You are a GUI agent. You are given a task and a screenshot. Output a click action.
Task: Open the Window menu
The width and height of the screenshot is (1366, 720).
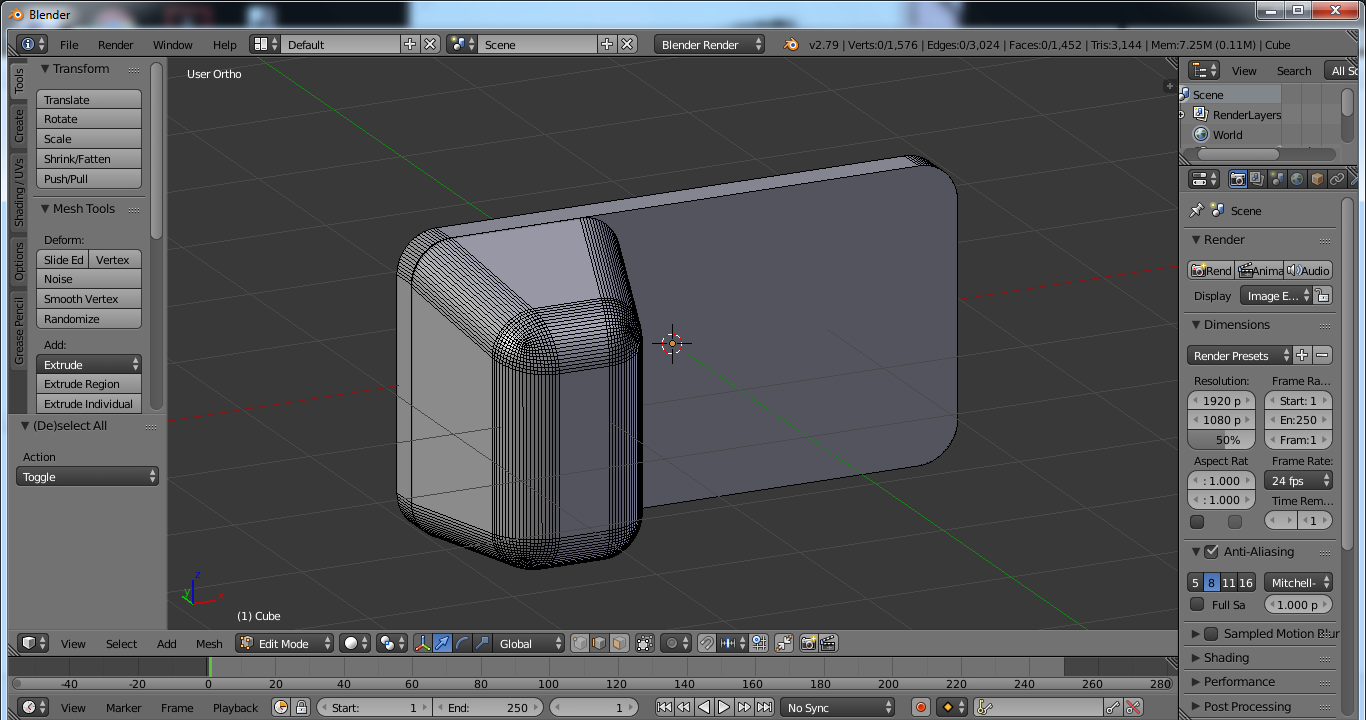[x=172, y=44]
